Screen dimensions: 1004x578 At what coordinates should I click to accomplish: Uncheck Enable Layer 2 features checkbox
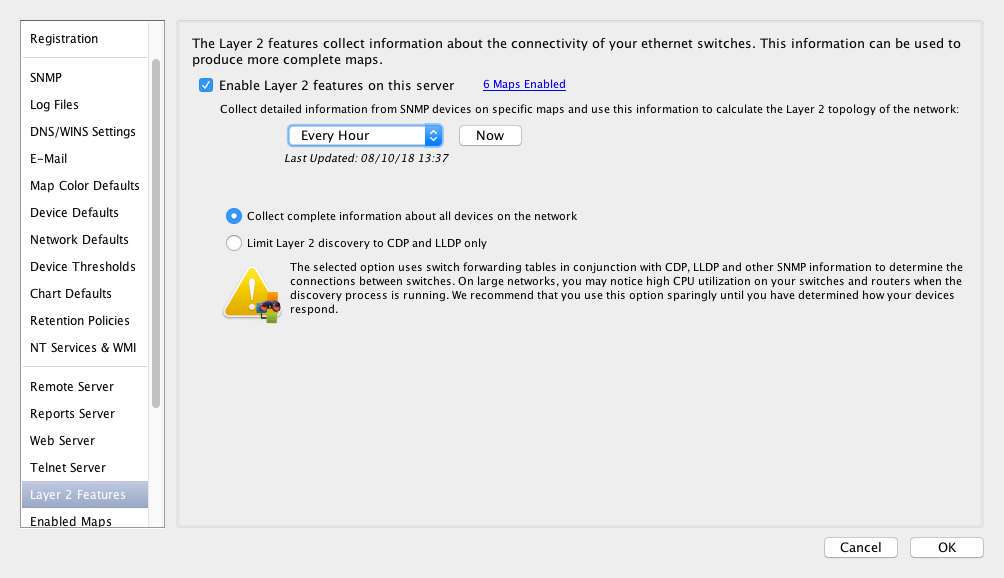click(x=206, y=86)
